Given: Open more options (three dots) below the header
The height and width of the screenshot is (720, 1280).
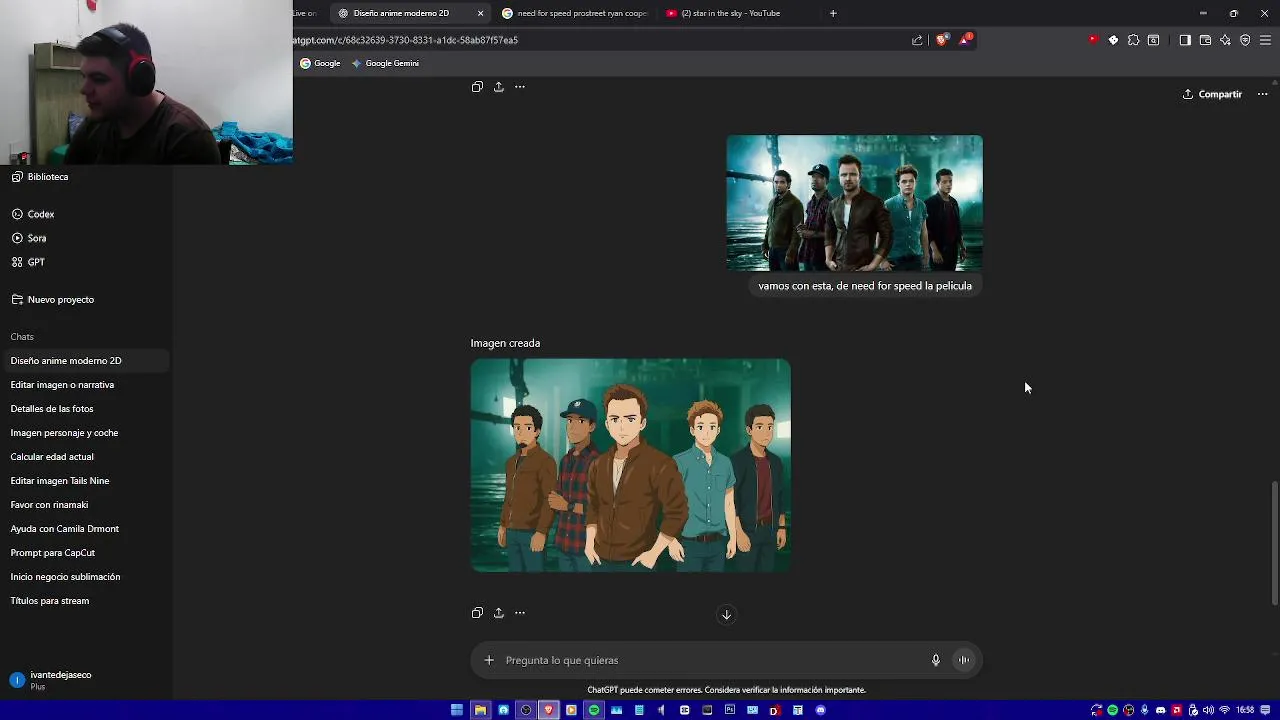Looking at the screenshot, I should 520,87.
